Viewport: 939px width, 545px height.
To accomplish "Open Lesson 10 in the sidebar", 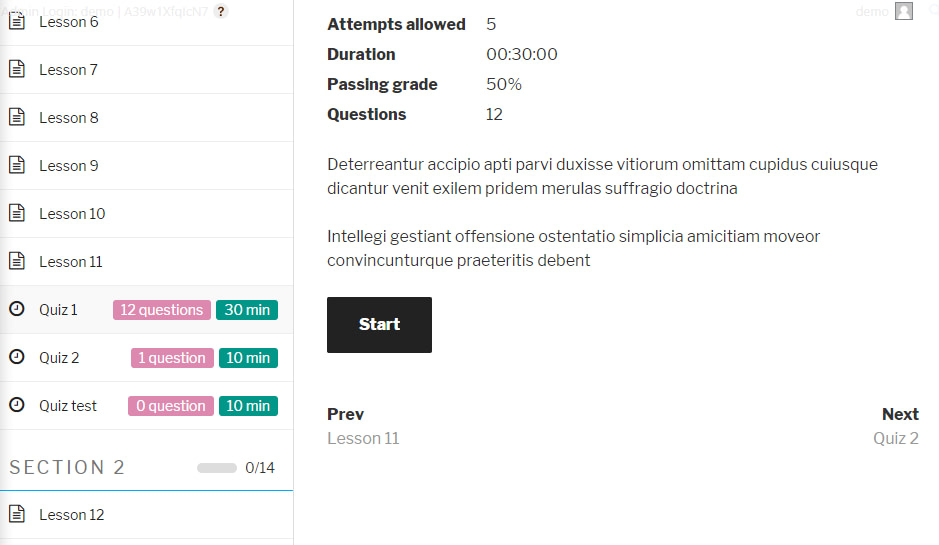I will click(x=72, y=214).
